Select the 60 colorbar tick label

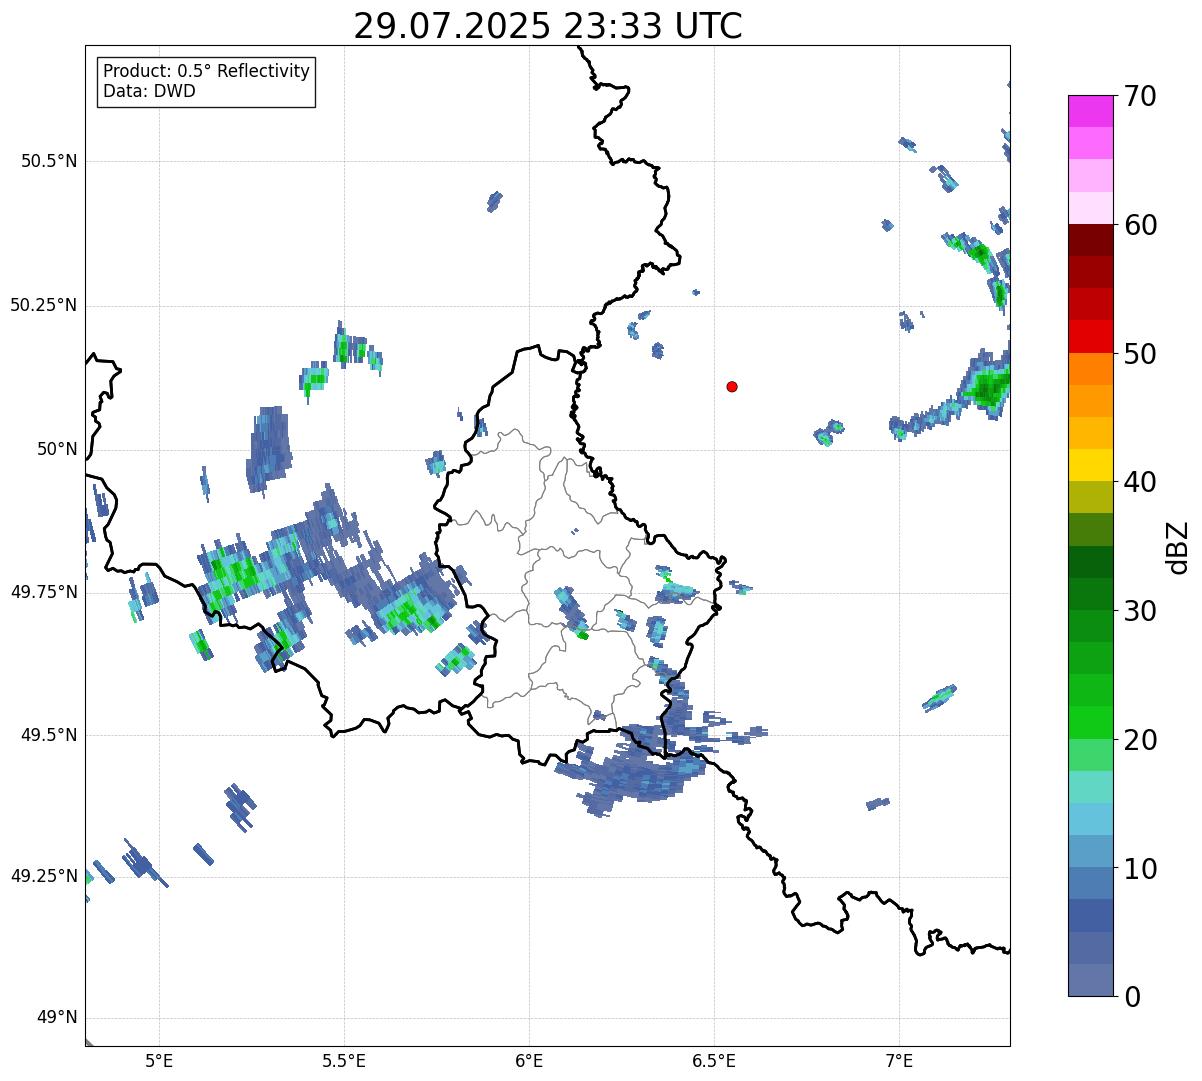click(x=1139, y=225)
